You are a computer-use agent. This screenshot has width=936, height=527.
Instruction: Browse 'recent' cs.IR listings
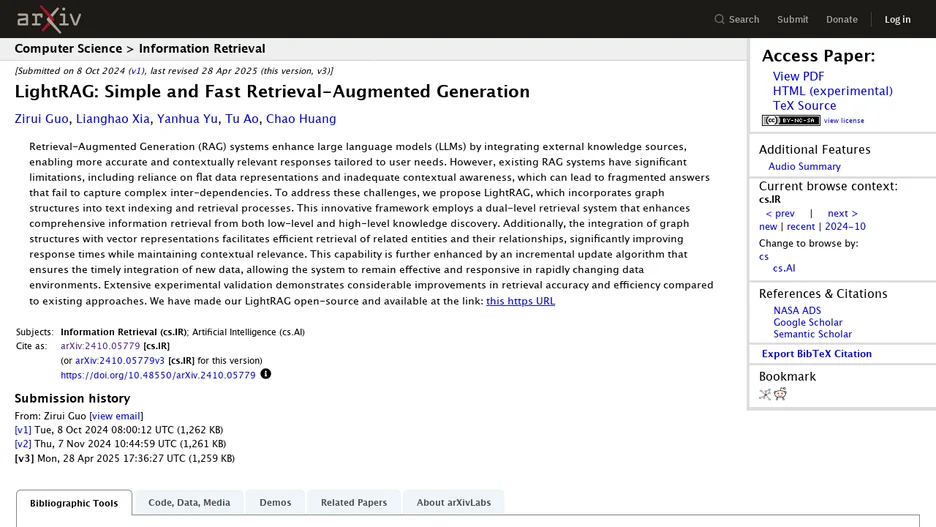pyautogui.click(x=800, y=227)
